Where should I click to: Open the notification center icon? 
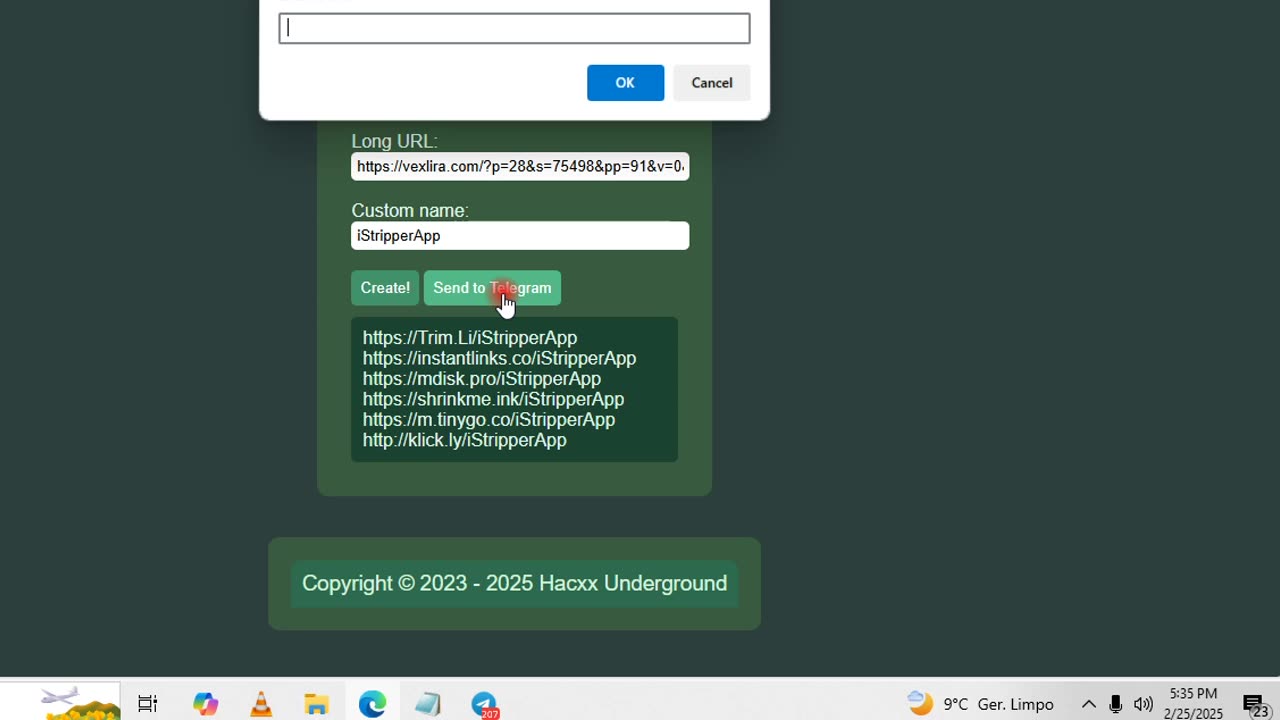(1255, 705)
